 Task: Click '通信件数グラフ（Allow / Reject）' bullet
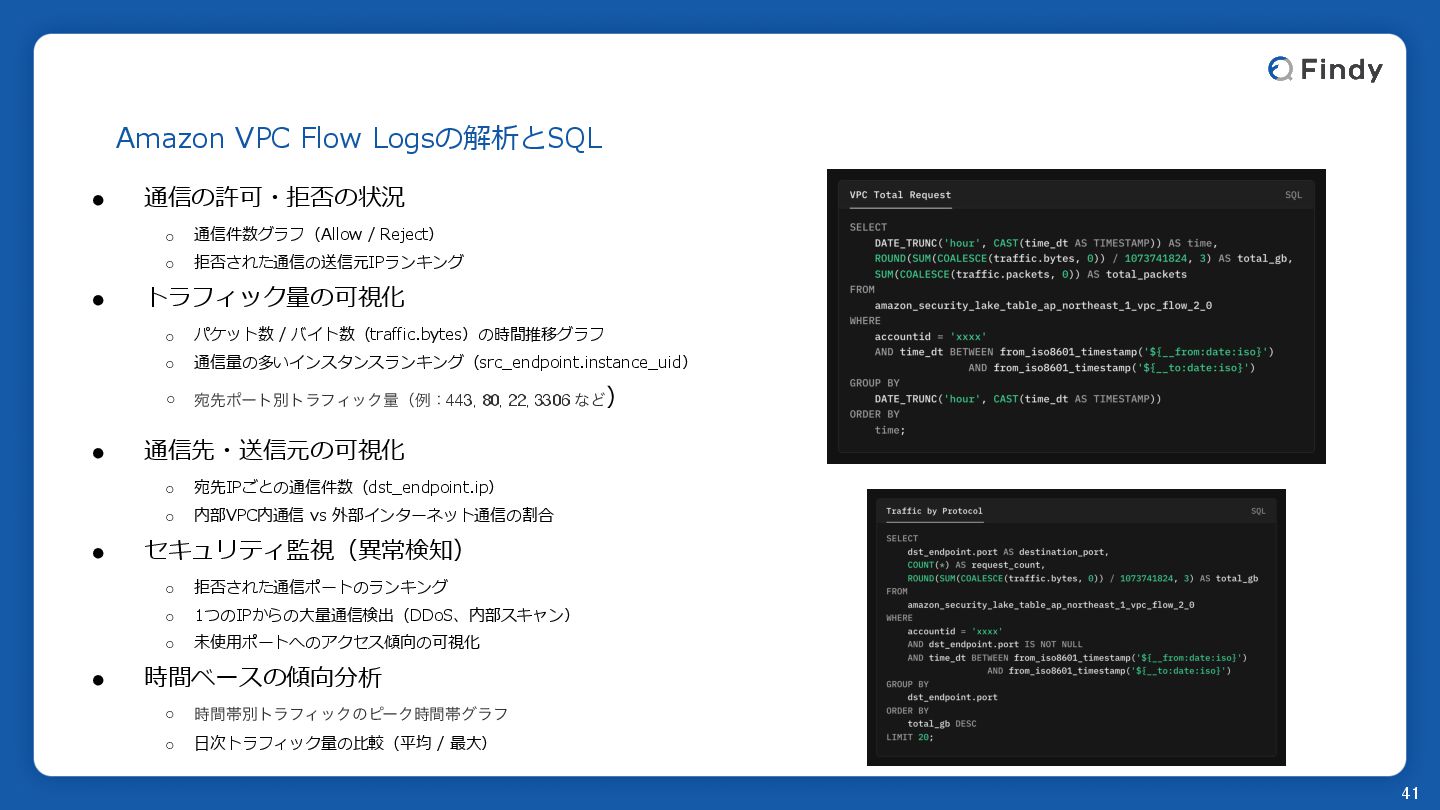click(x=316, y=235)
